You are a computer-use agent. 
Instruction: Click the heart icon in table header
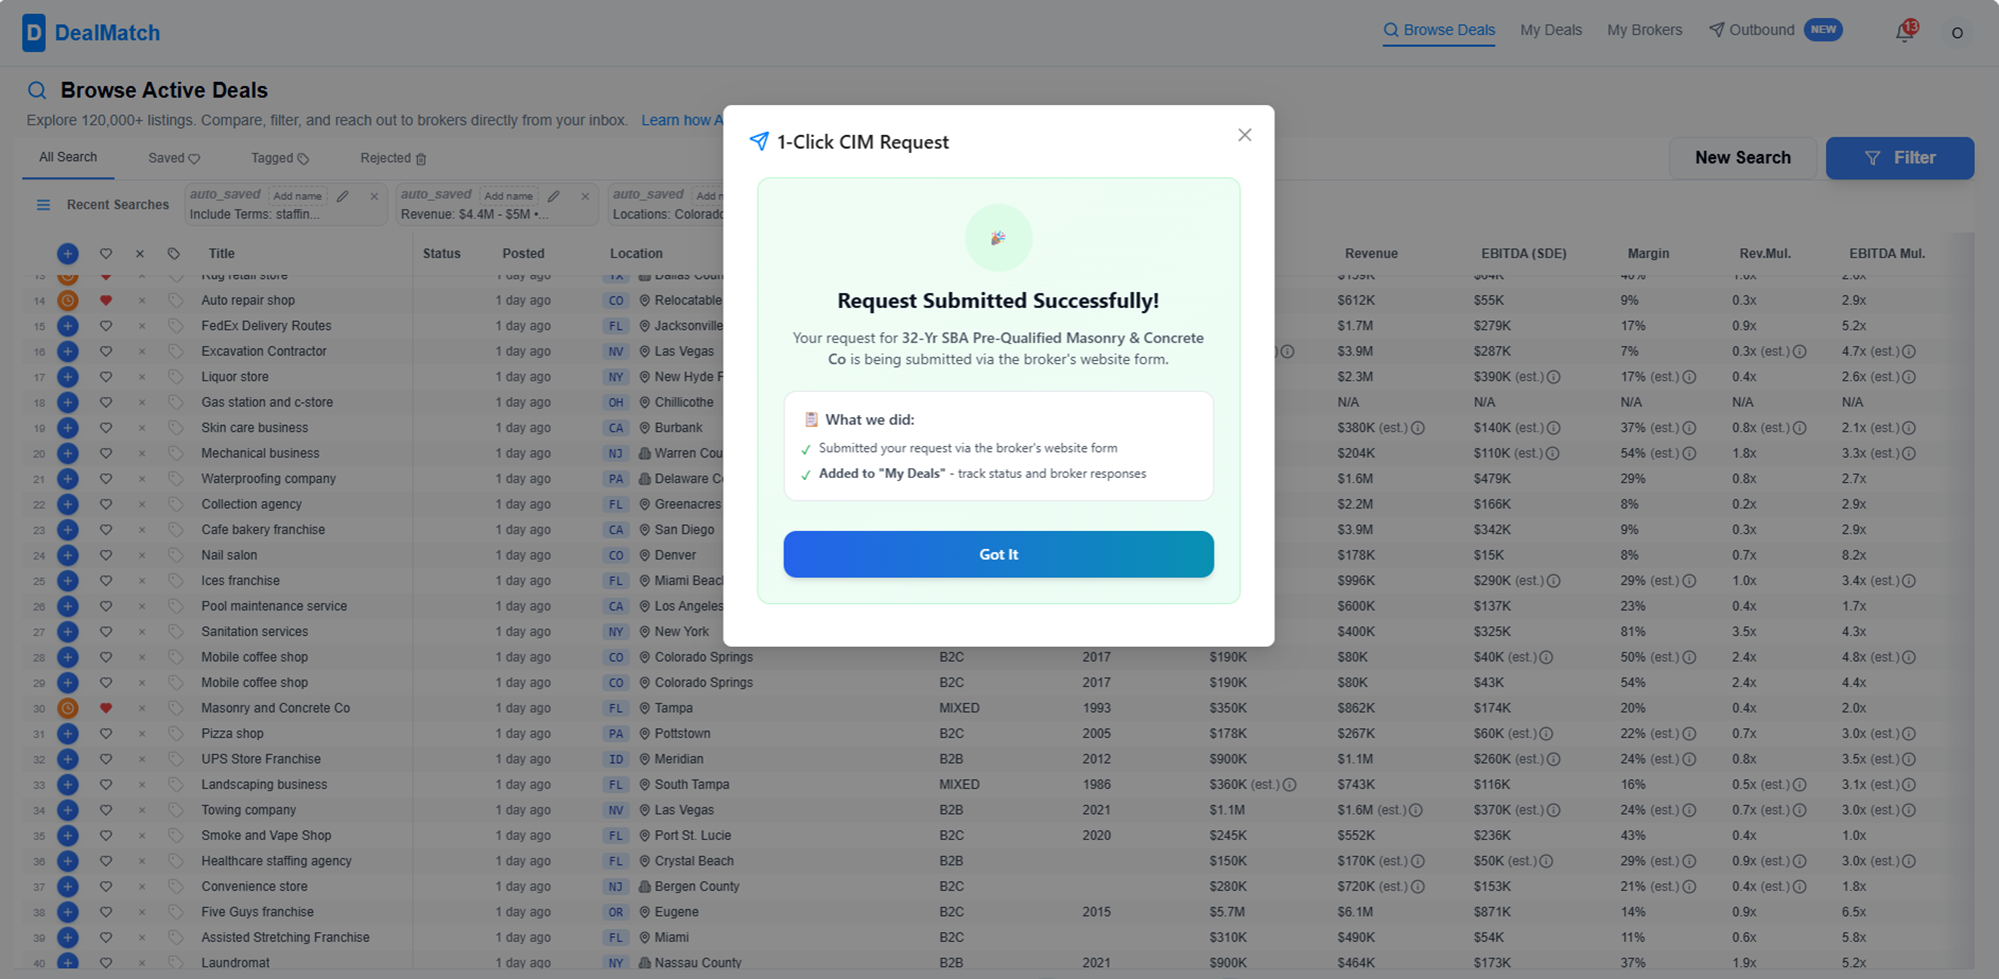(x=106, y=254)
